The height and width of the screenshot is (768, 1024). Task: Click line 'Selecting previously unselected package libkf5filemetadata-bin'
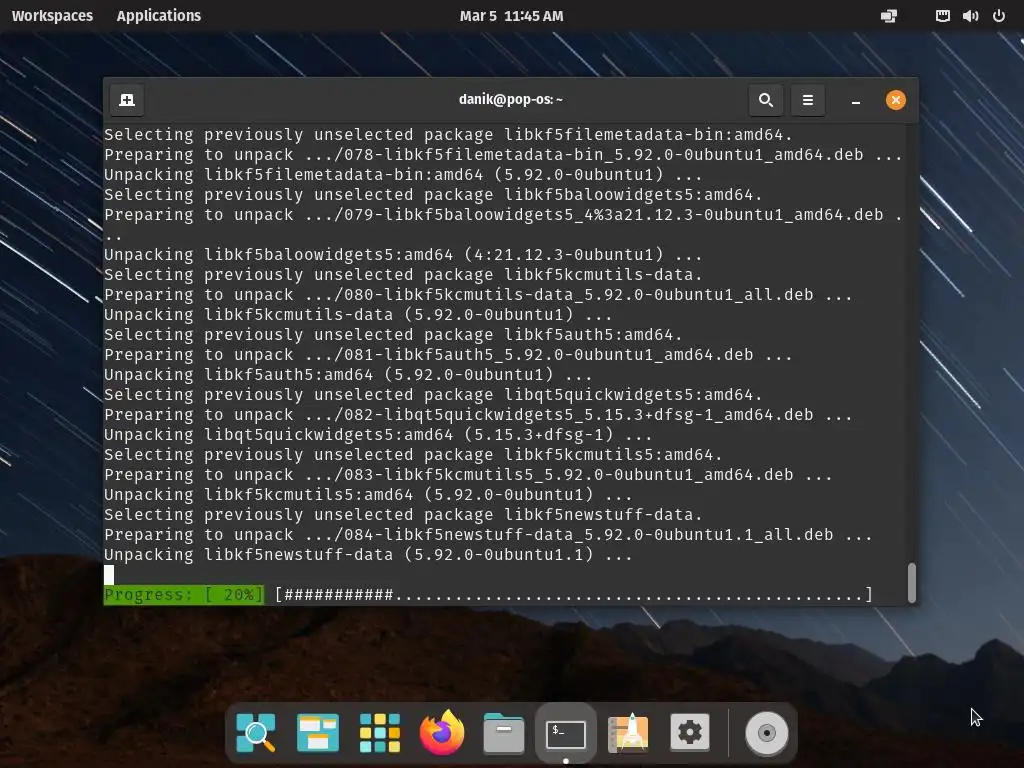[x=448, y=135]
